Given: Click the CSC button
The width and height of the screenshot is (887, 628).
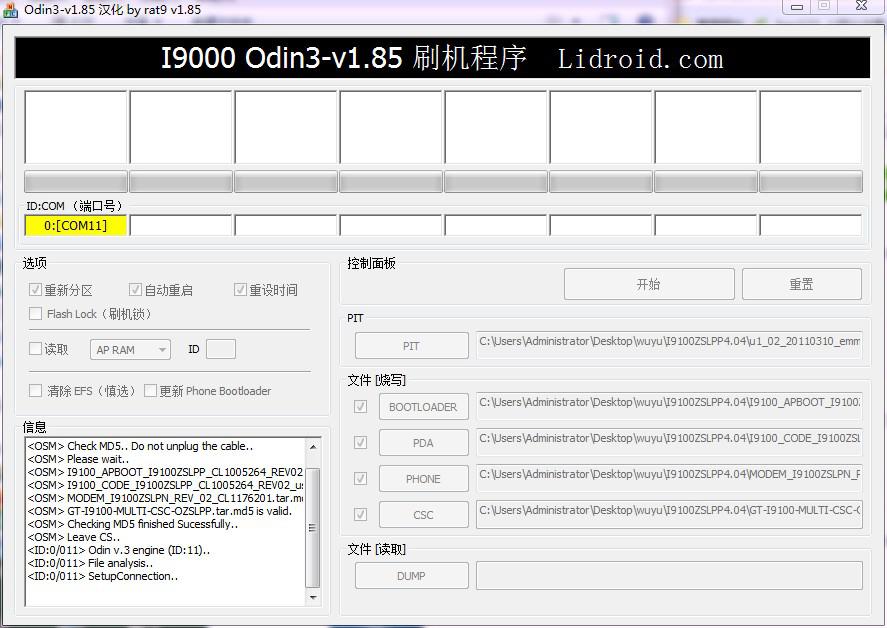Looking at the screenshot, I should 424,514.
